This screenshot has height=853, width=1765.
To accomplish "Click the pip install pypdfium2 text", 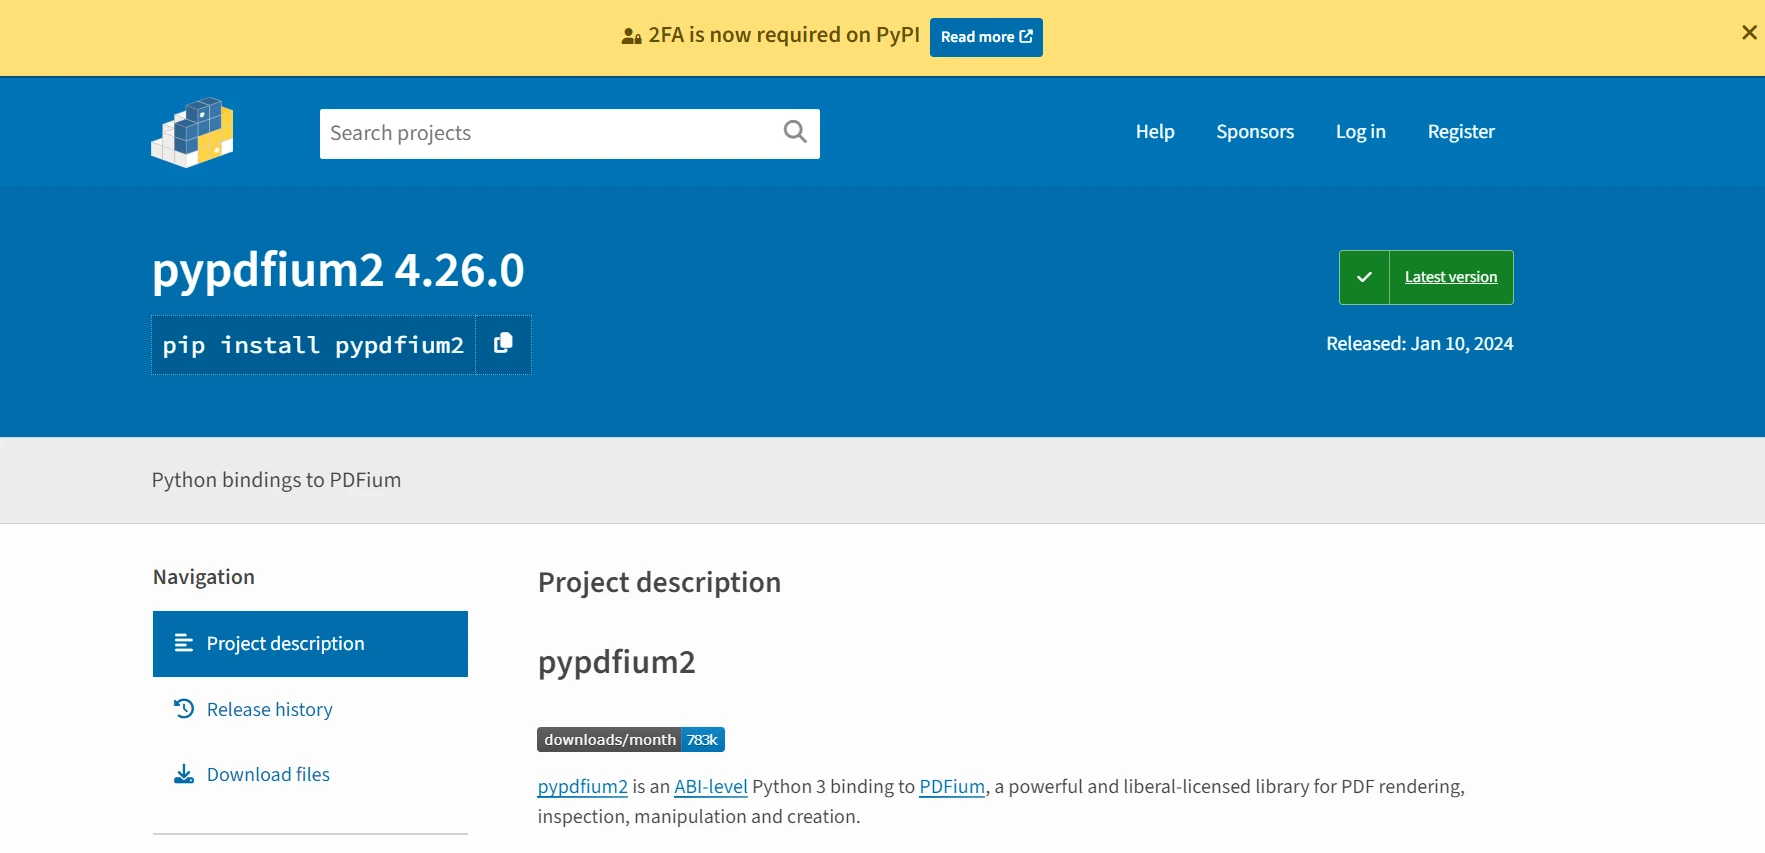I will [313, 345].
